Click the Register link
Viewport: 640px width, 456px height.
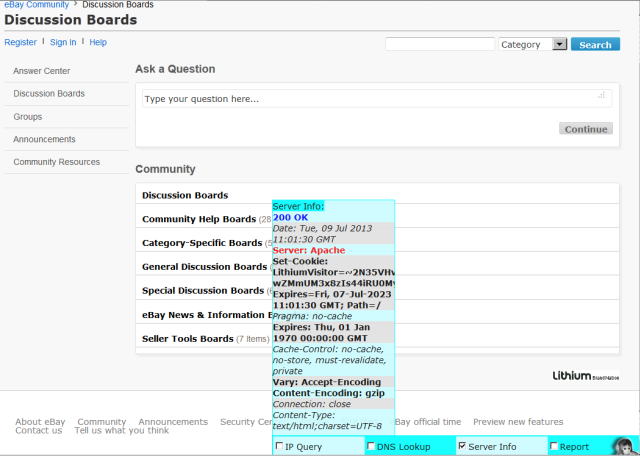coord(20,42)
